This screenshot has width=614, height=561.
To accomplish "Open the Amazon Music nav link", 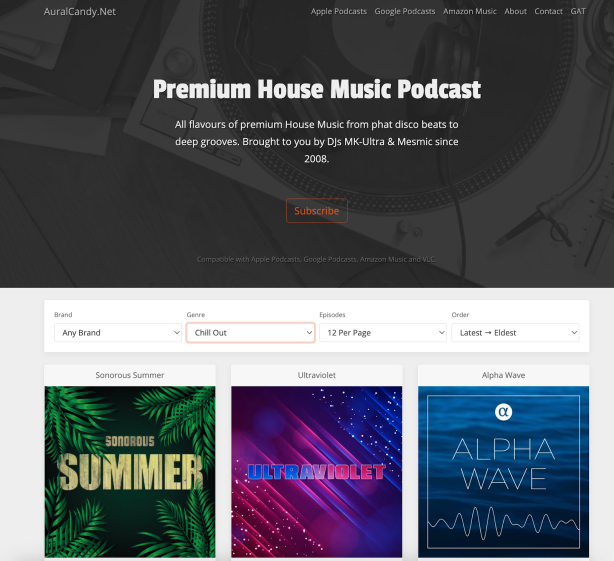I will coord(470,11).
